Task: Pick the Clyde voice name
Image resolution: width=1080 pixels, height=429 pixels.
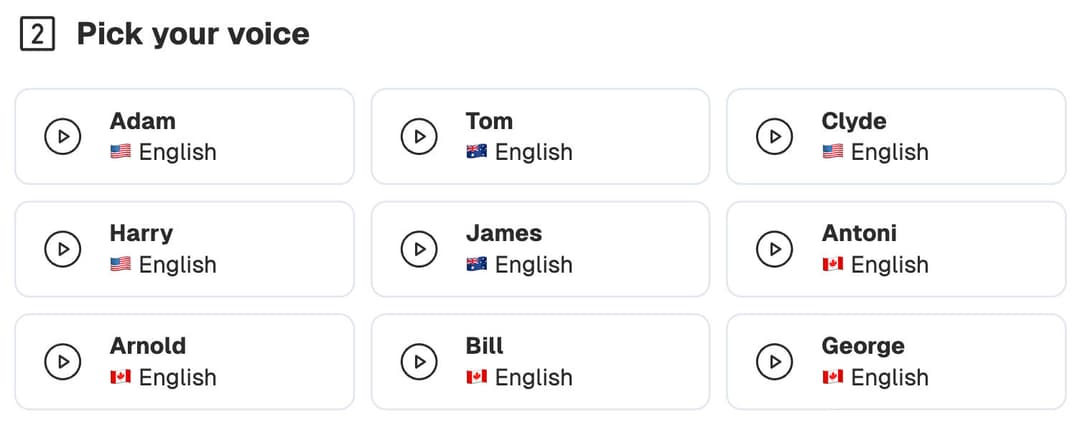Action: pos(854,121)
